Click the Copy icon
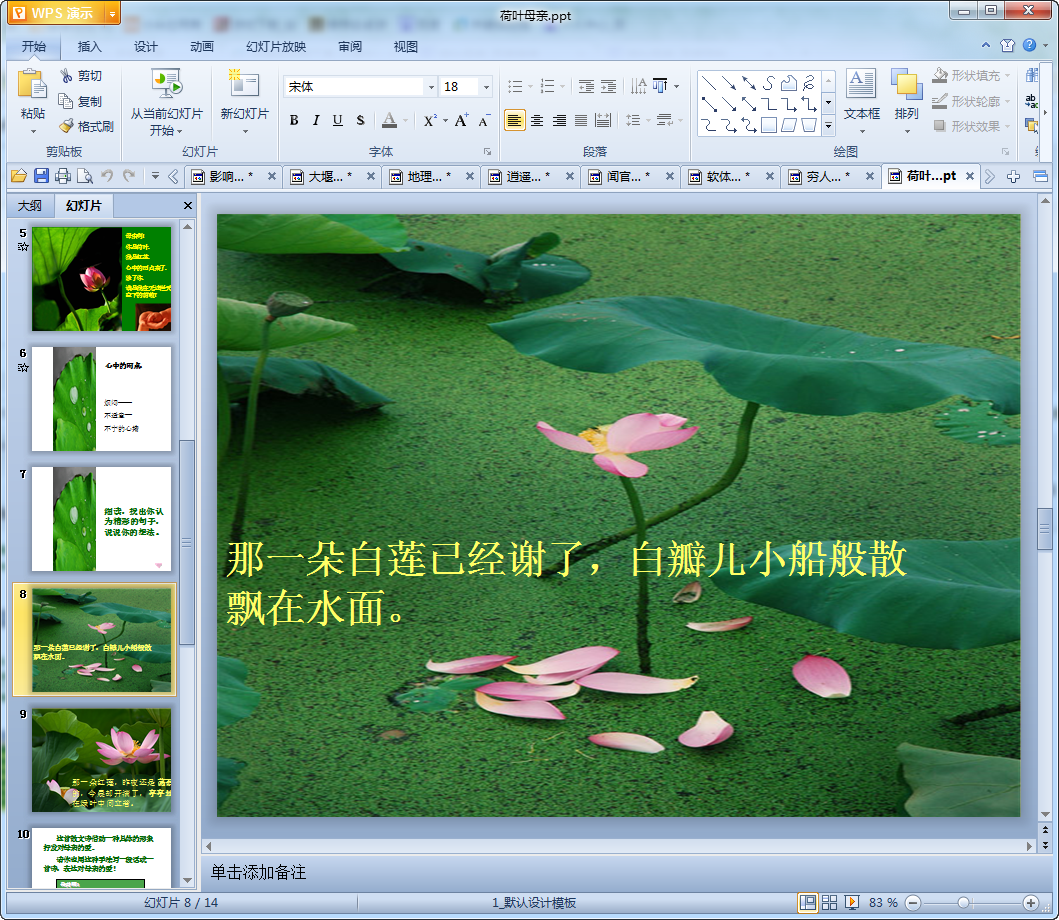The height and width of the screenshot is (920, 1059). 66,101
